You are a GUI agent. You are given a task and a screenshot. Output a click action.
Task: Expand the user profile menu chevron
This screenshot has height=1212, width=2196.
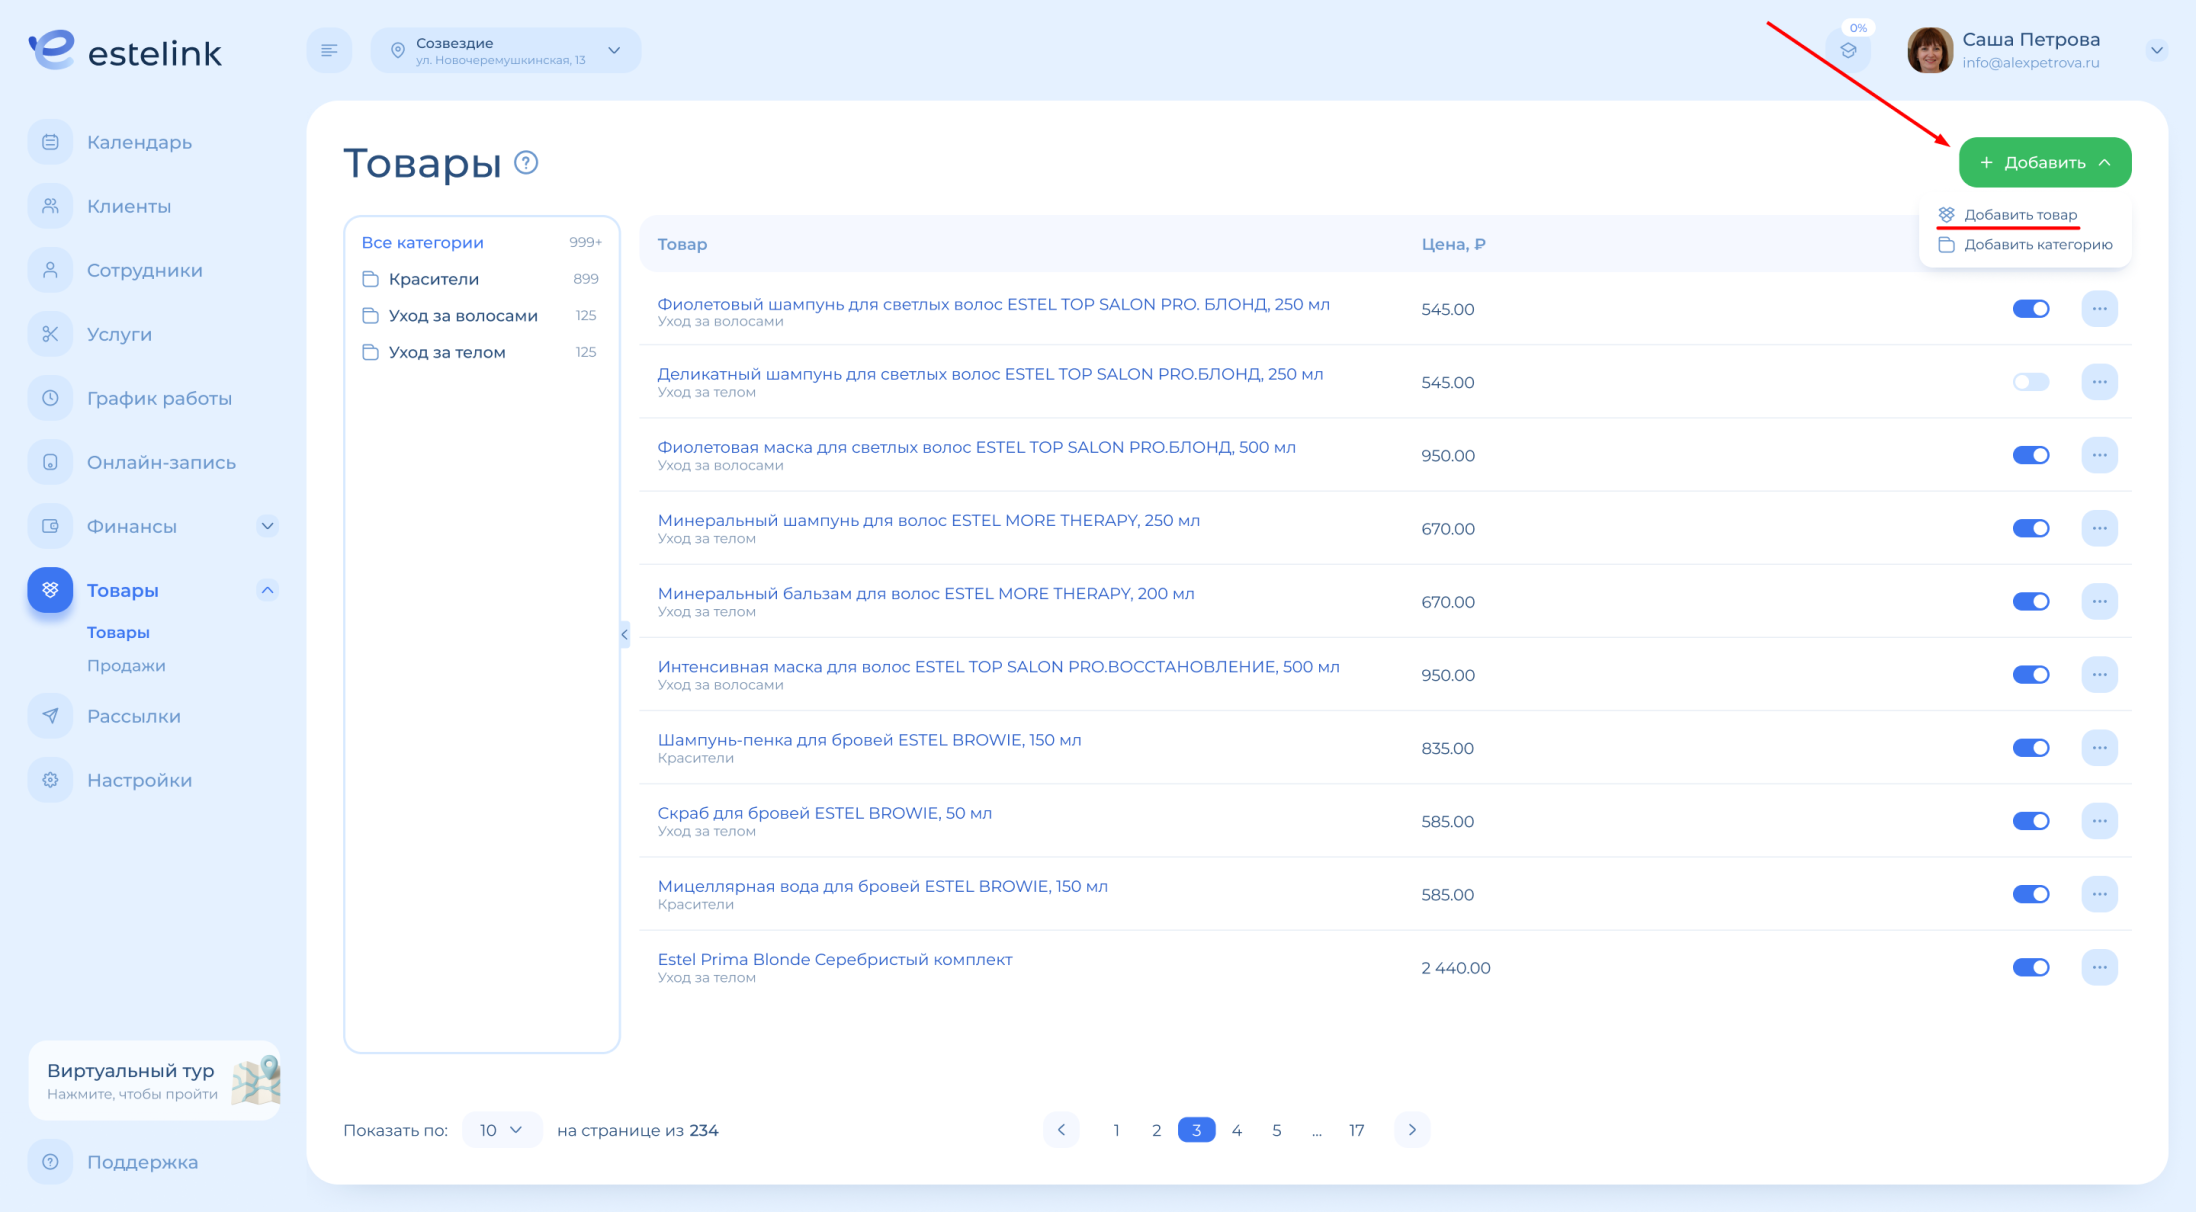tap(2156, 50)
